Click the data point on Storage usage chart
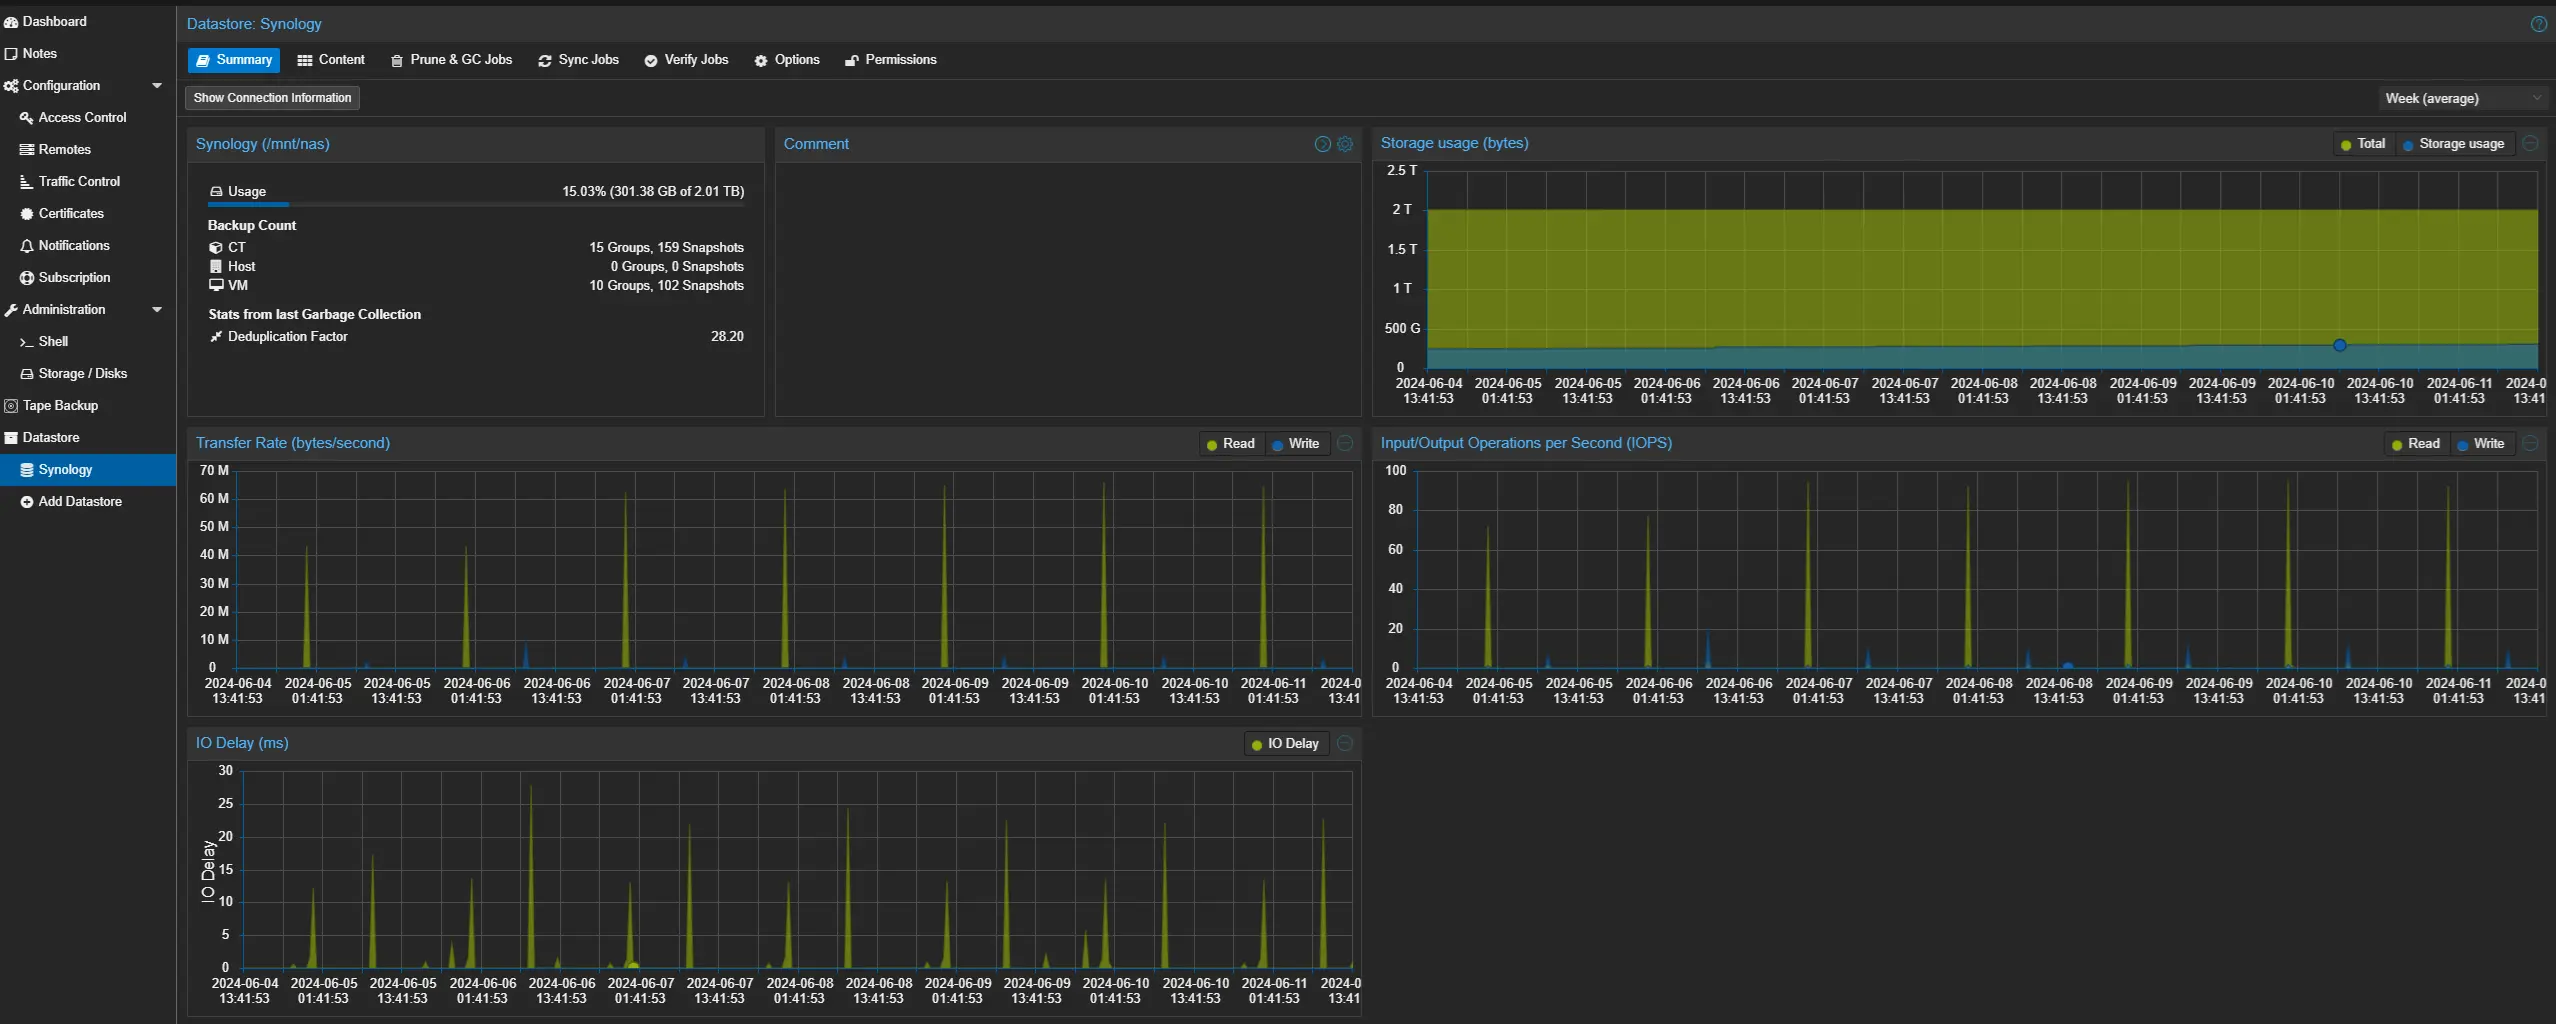Image resolution: width=2556 pixels, height=1024 pixels. [x=2339, y=345]
